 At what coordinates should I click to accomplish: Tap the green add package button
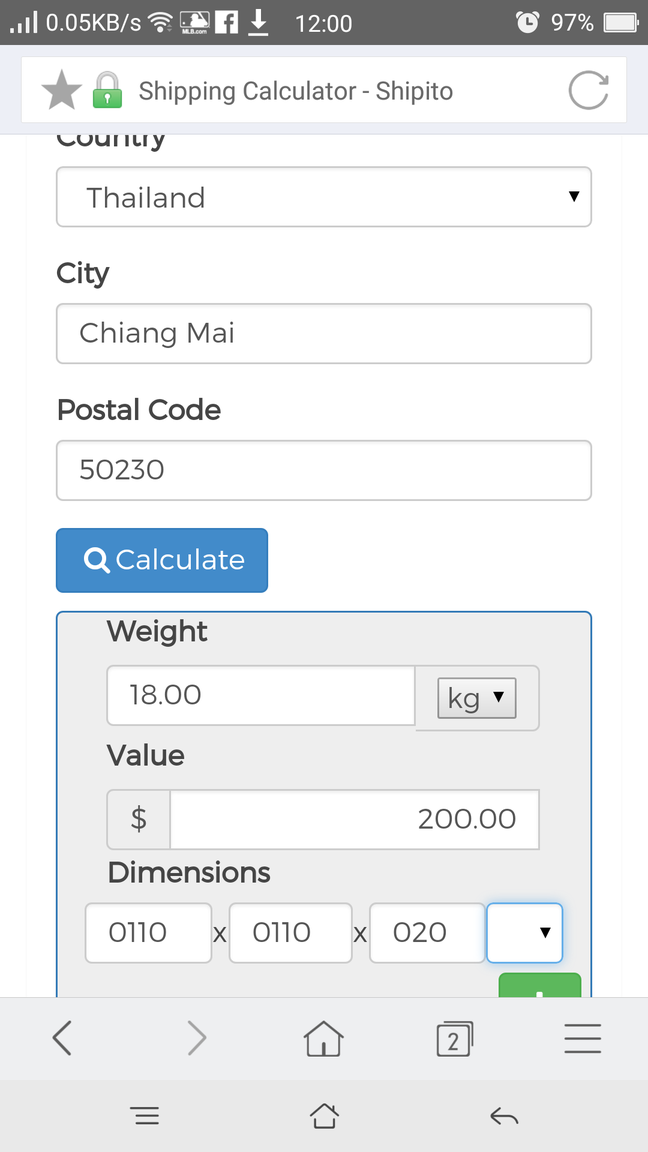[540, 986]
